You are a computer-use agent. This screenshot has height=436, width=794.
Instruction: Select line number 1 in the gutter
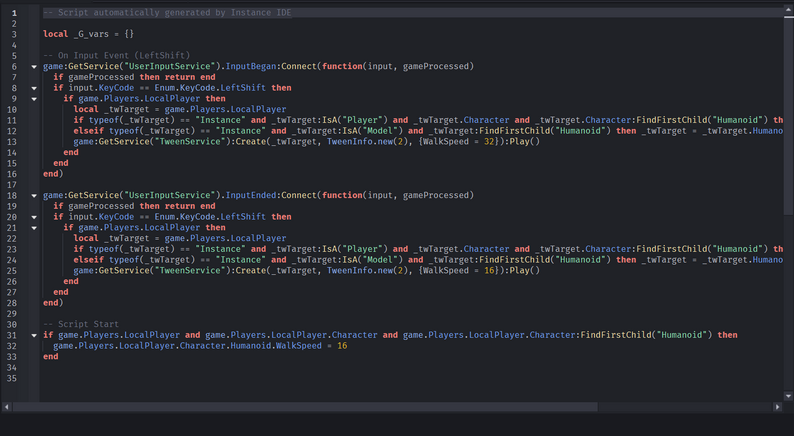click(14, 13)
